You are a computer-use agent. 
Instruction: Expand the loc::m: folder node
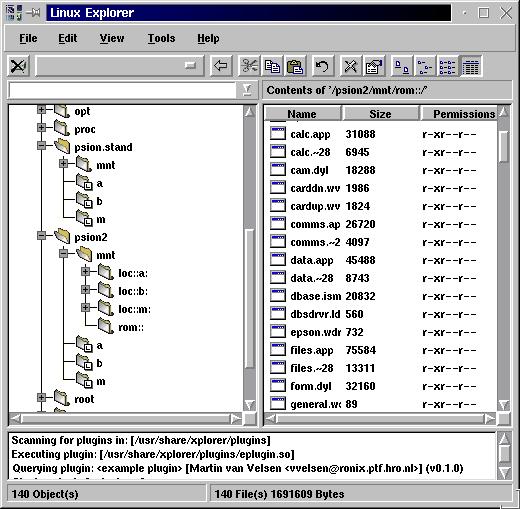click(85, 307)
